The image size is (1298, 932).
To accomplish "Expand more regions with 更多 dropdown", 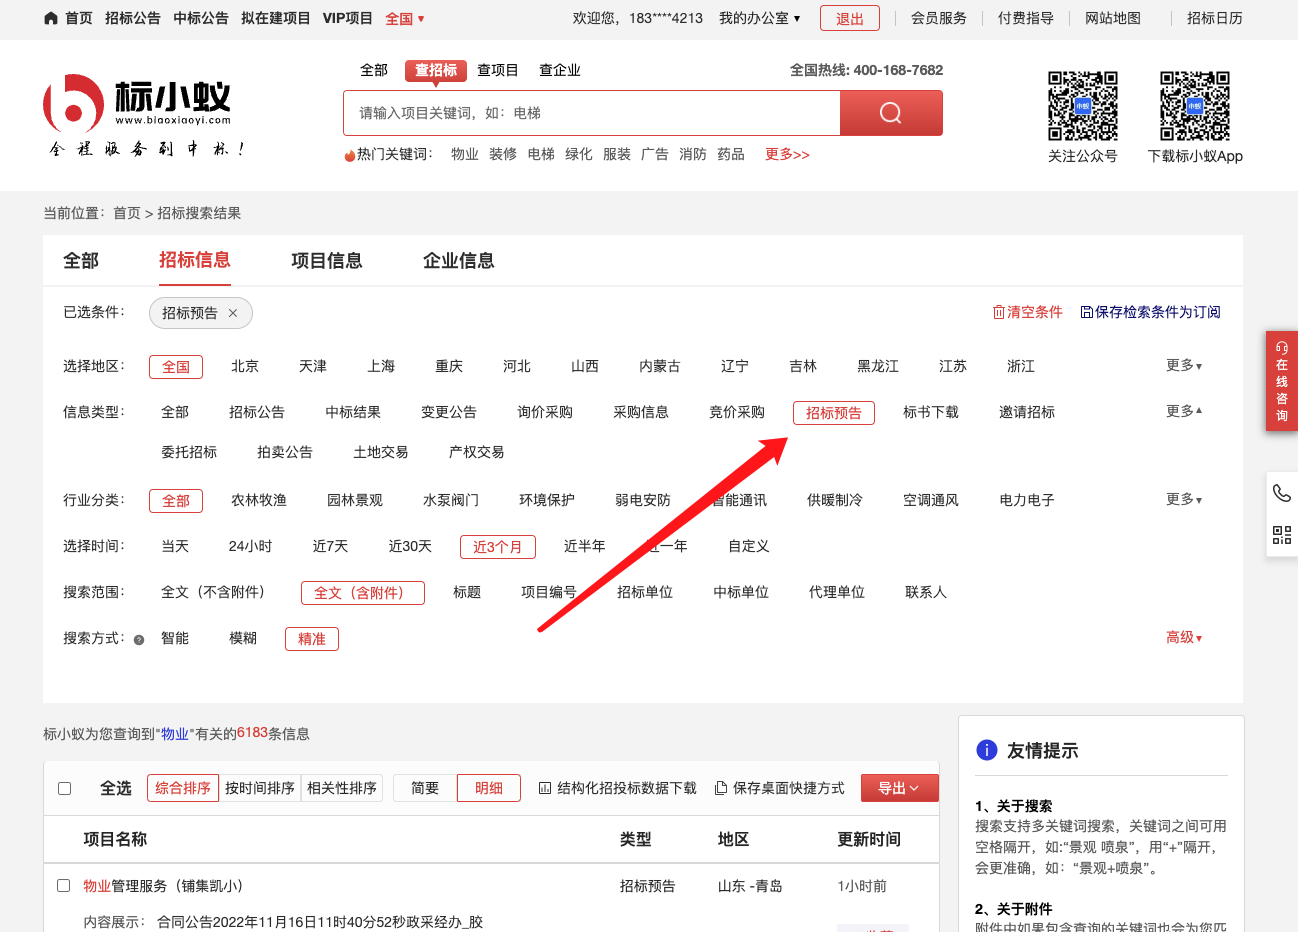I will pyautogui.click(x=1183, y=366).
